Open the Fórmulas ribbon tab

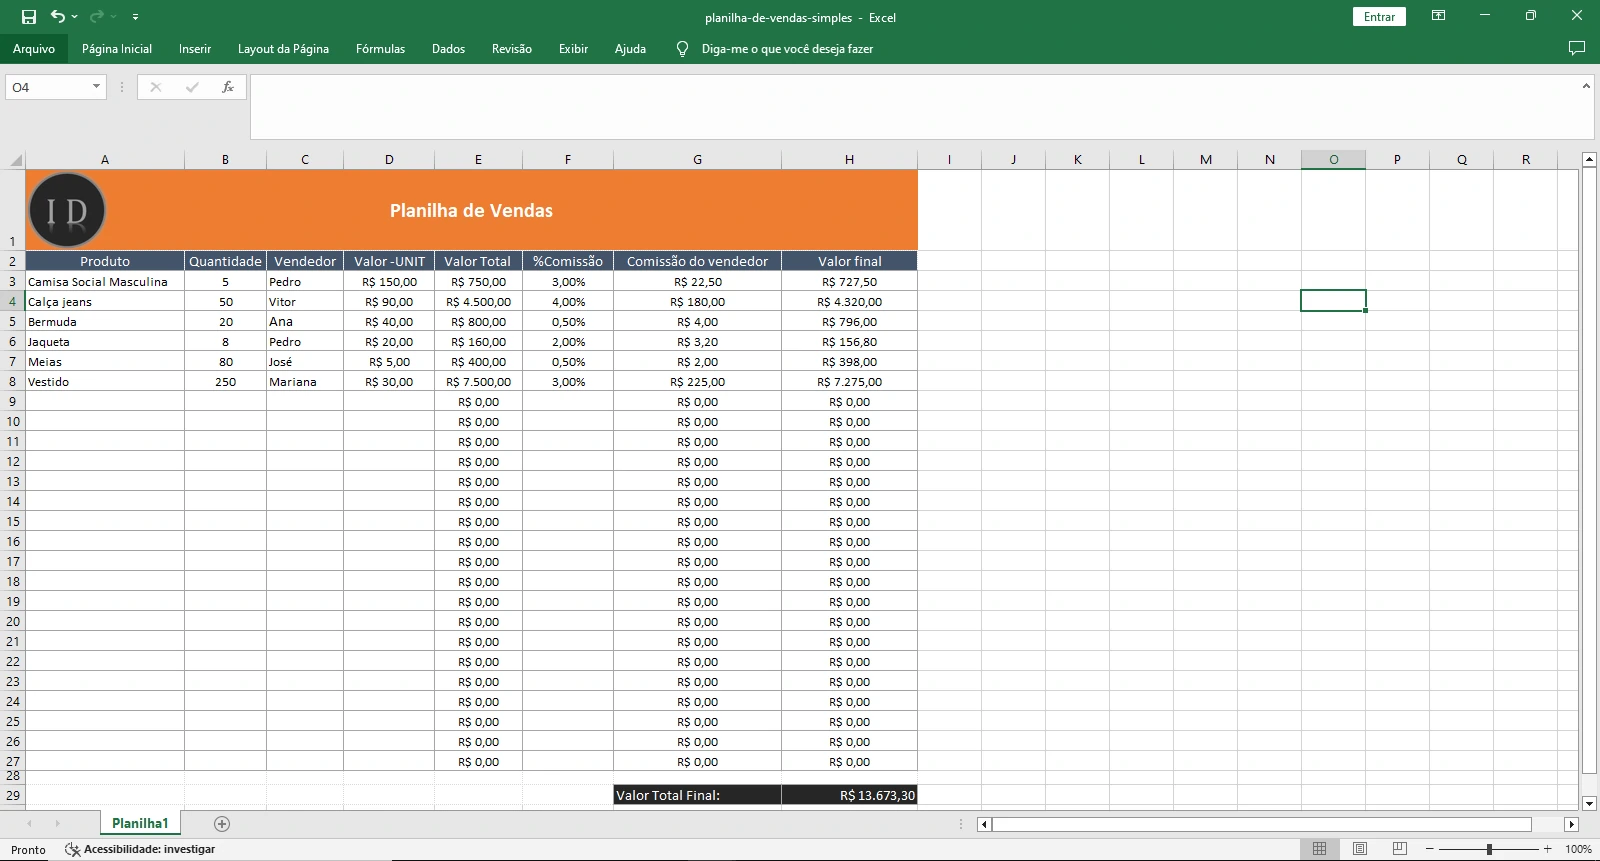point(380,49)
